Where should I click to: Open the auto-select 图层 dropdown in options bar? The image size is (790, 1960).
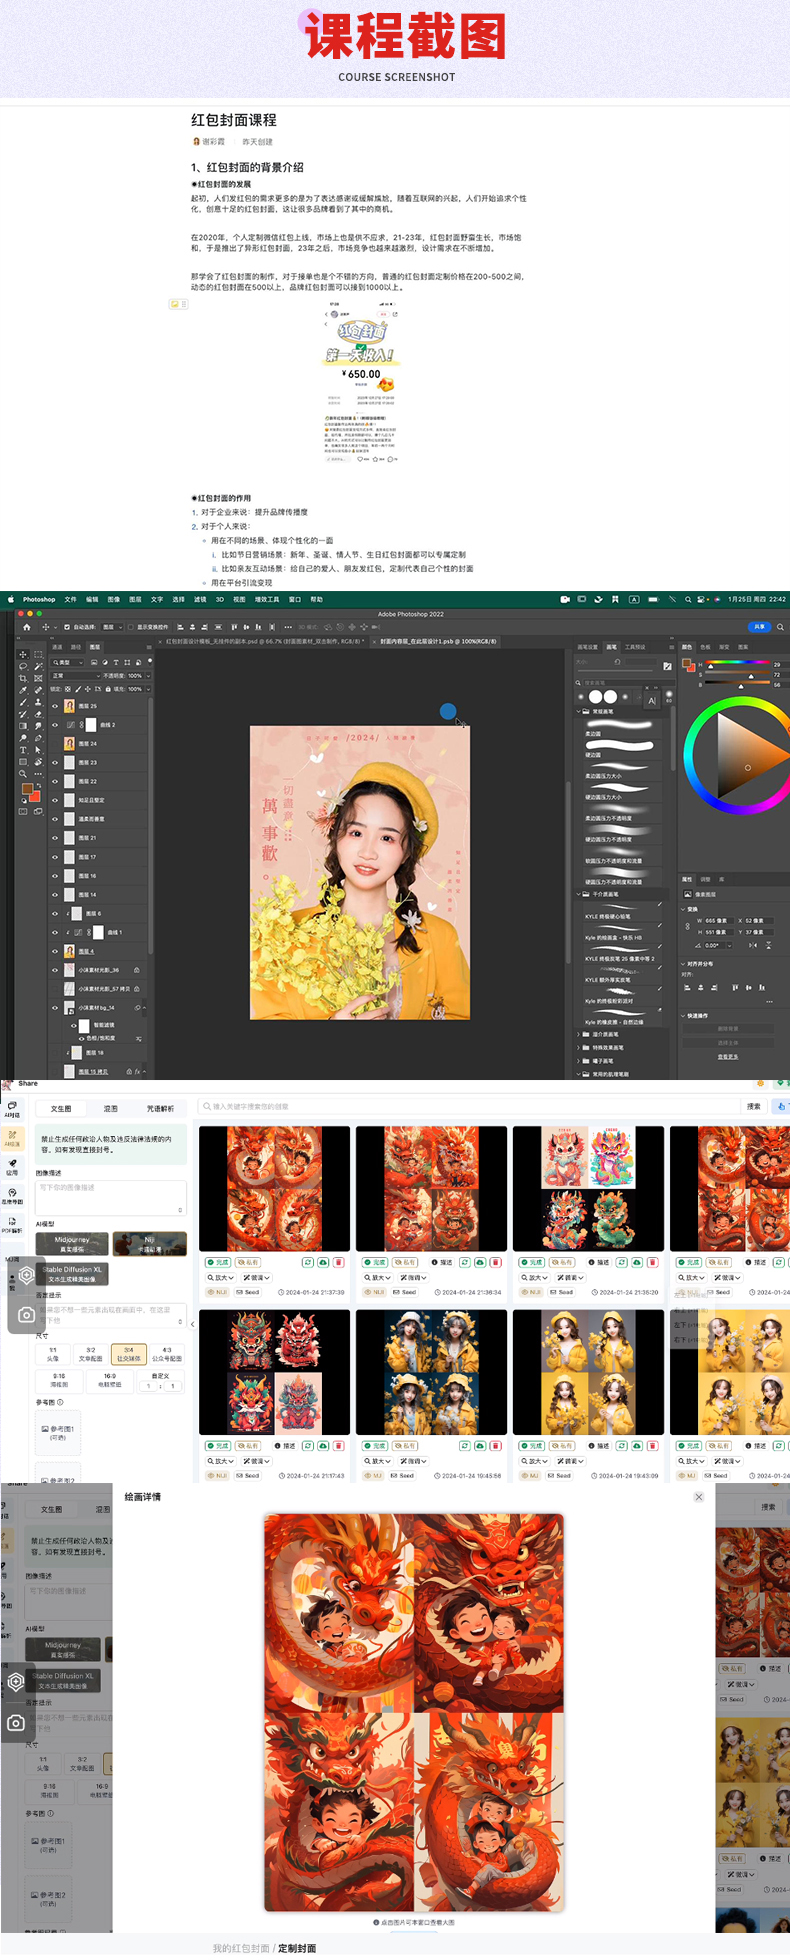(113, 627)
